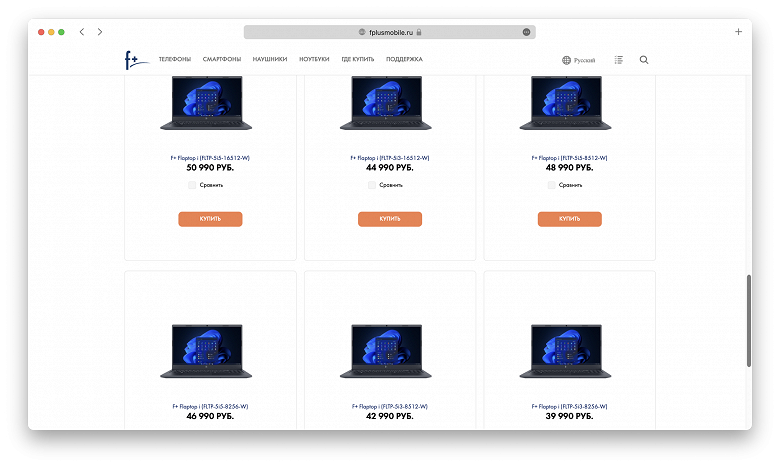Open the search magnifier icon
Viewport: 780px width, 467px height.
point(644,60)
